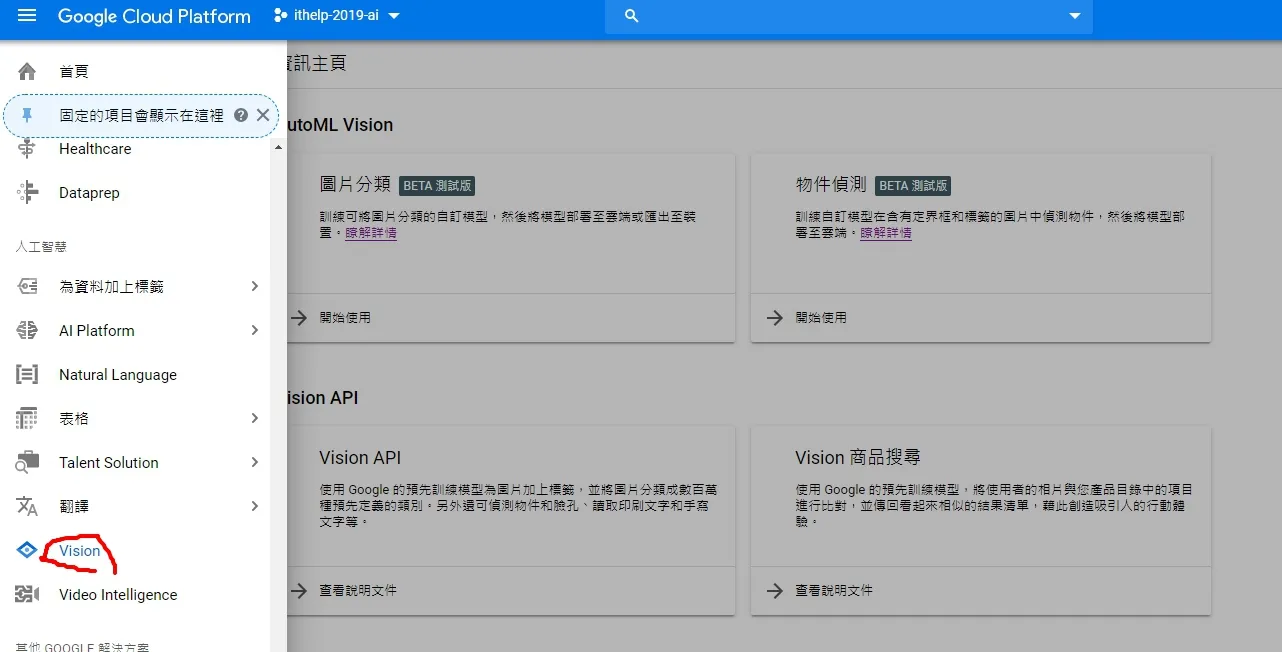Expand the search bar dropdown arrow
Viewport: 1282px width, 652px height.
(x=1075, y=16)
